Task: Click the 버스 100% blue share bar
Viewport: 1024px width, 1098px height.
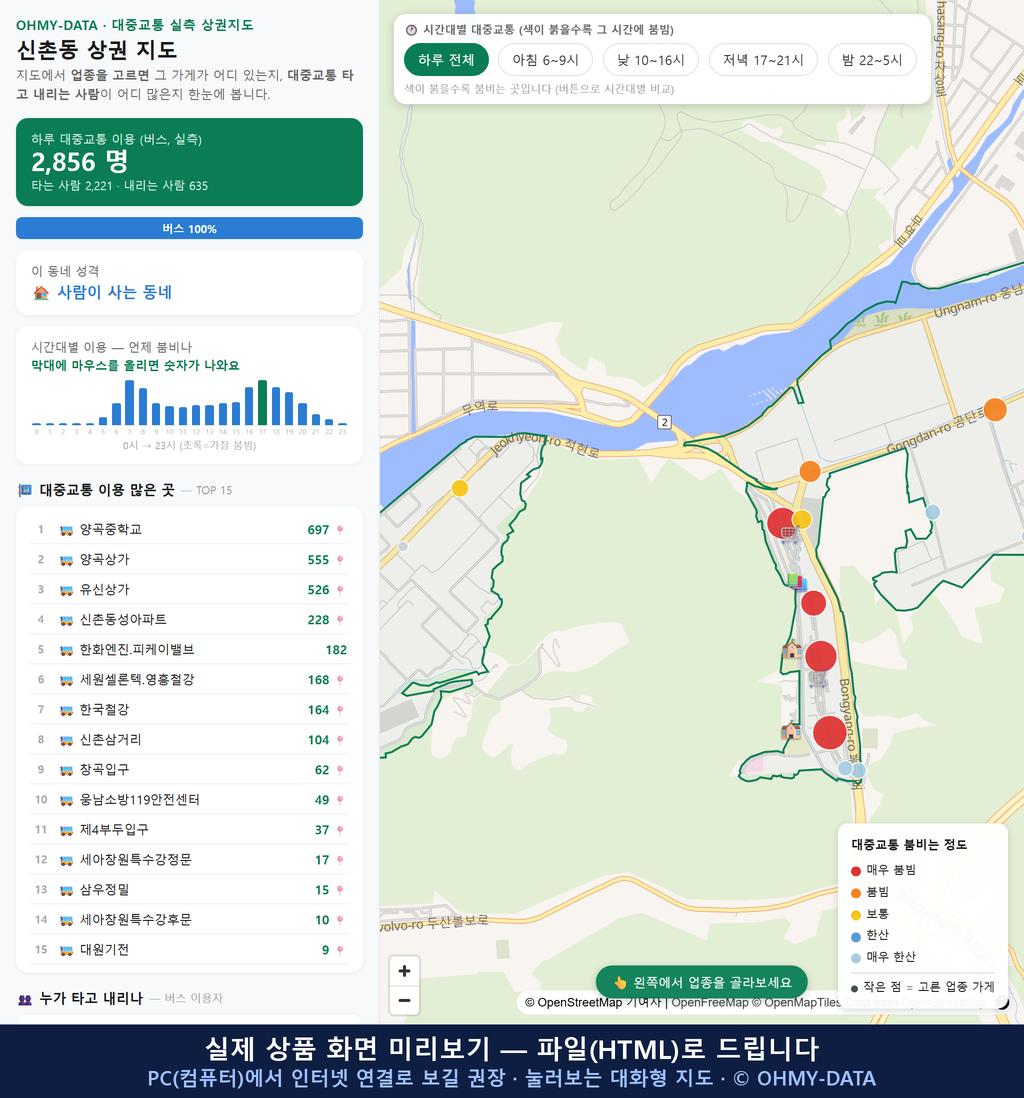Action: (x=189, y=228)
